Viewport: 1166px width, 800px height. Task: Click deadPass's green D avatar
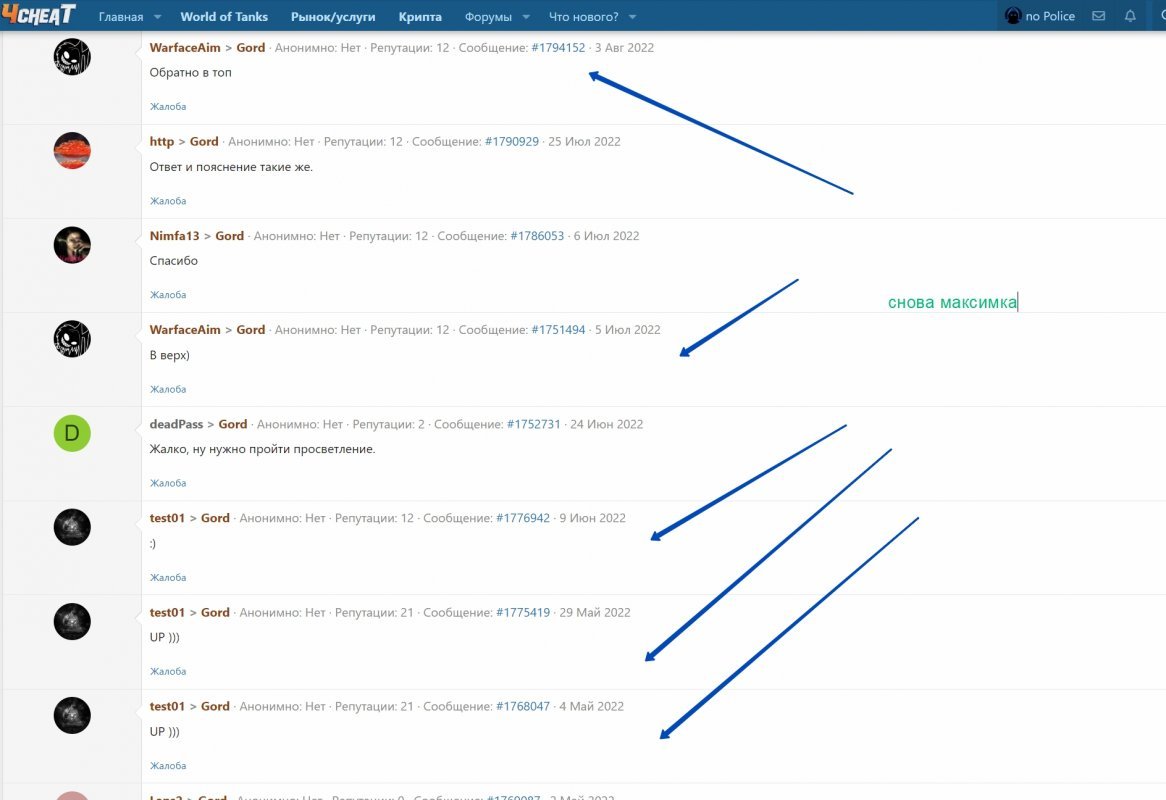click(72, 433)
